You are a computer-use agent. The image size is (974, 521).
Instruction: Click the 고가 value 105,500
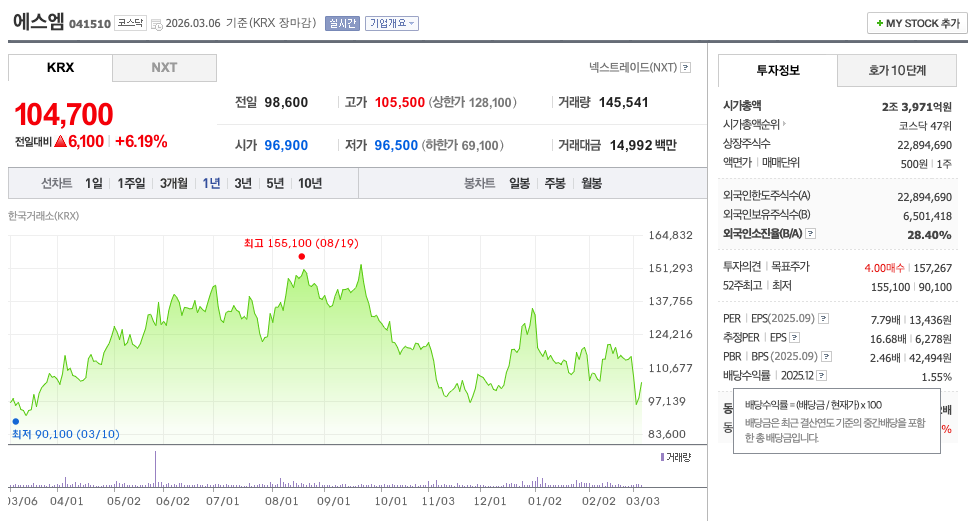[x=399, y=102]
